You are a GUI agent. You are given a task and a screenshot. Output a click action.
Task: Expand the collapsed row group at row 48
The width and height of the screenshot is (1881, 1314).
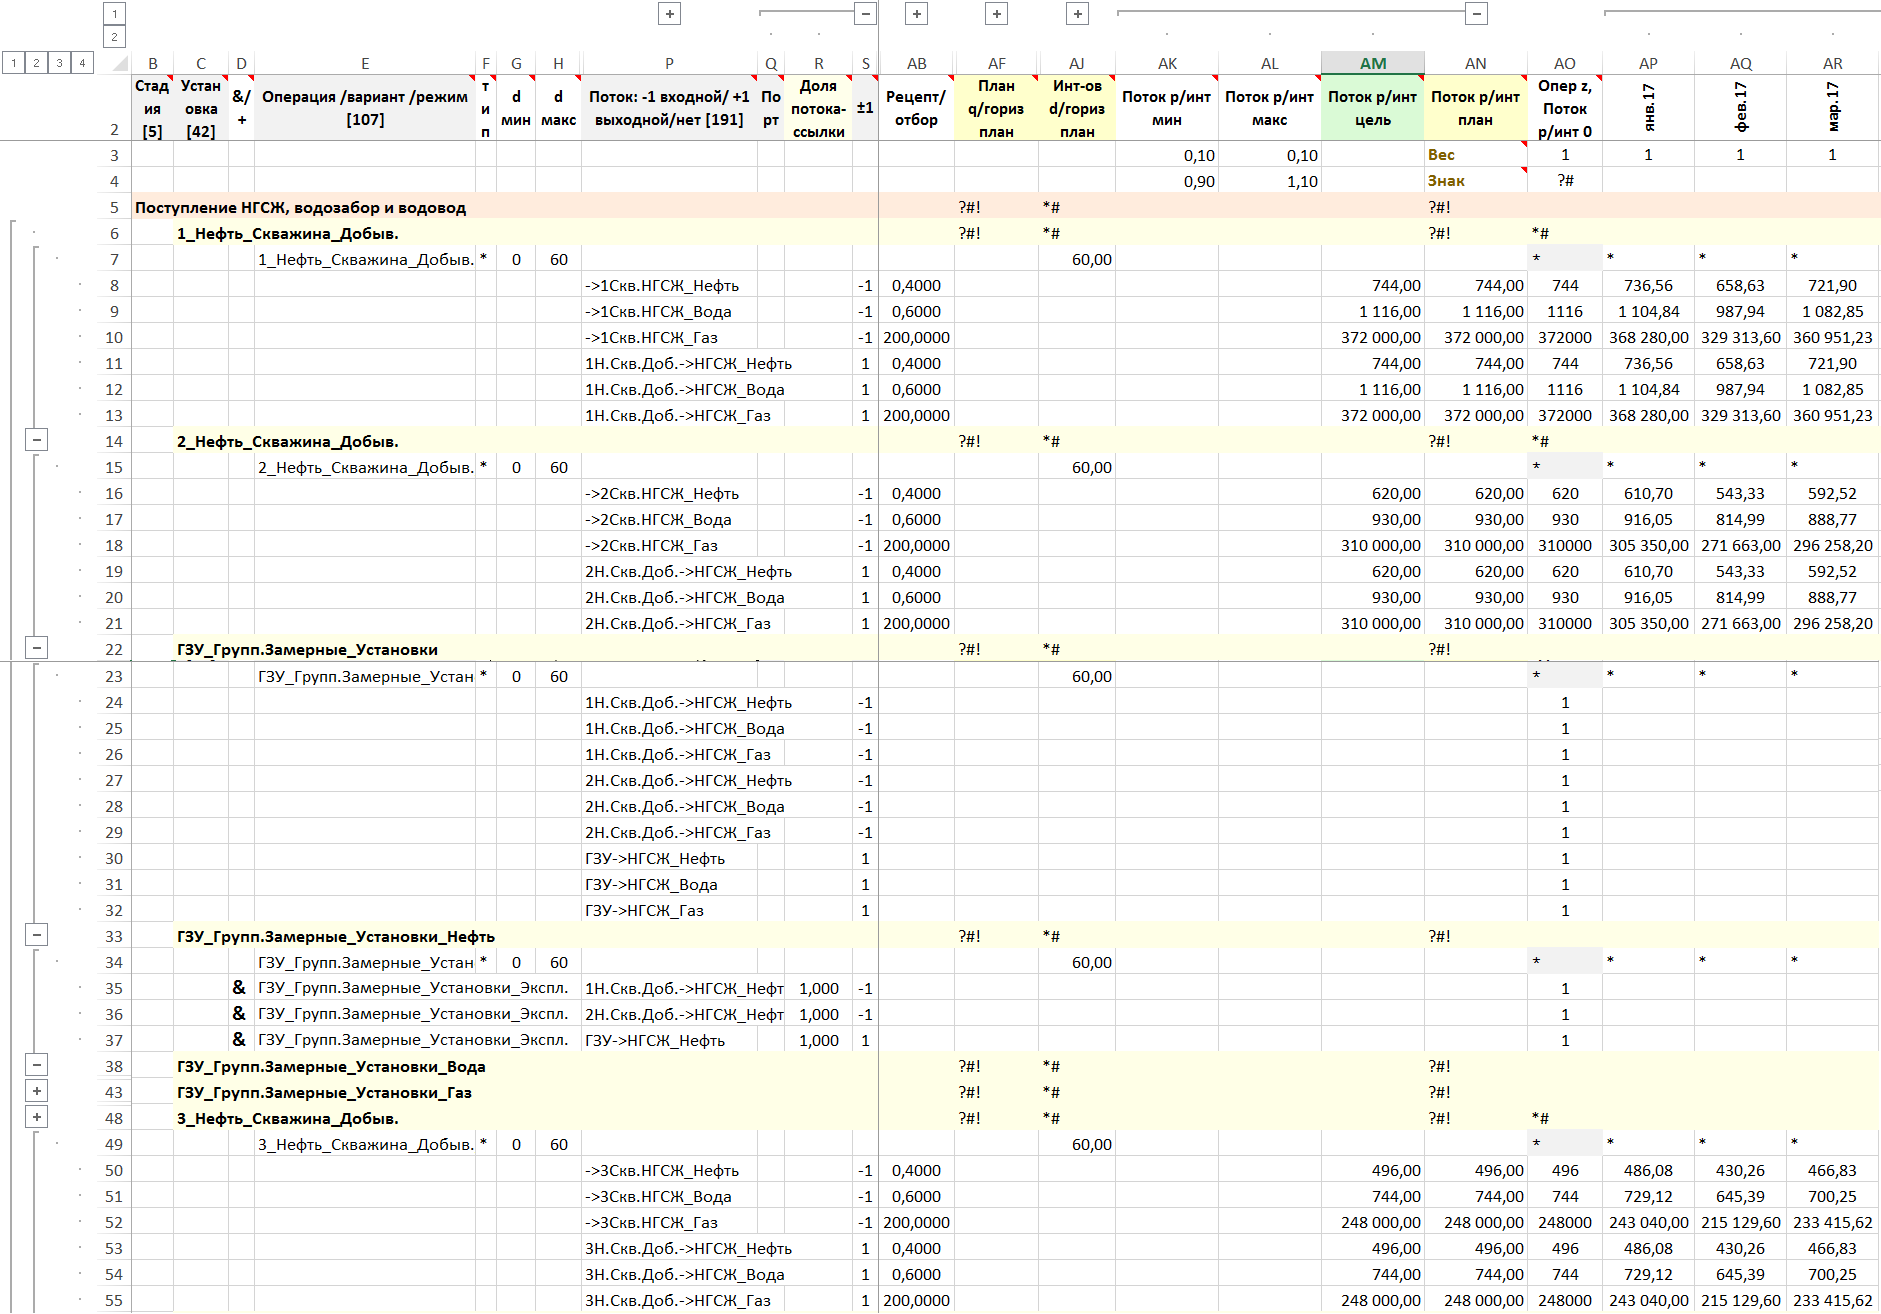36,1118
